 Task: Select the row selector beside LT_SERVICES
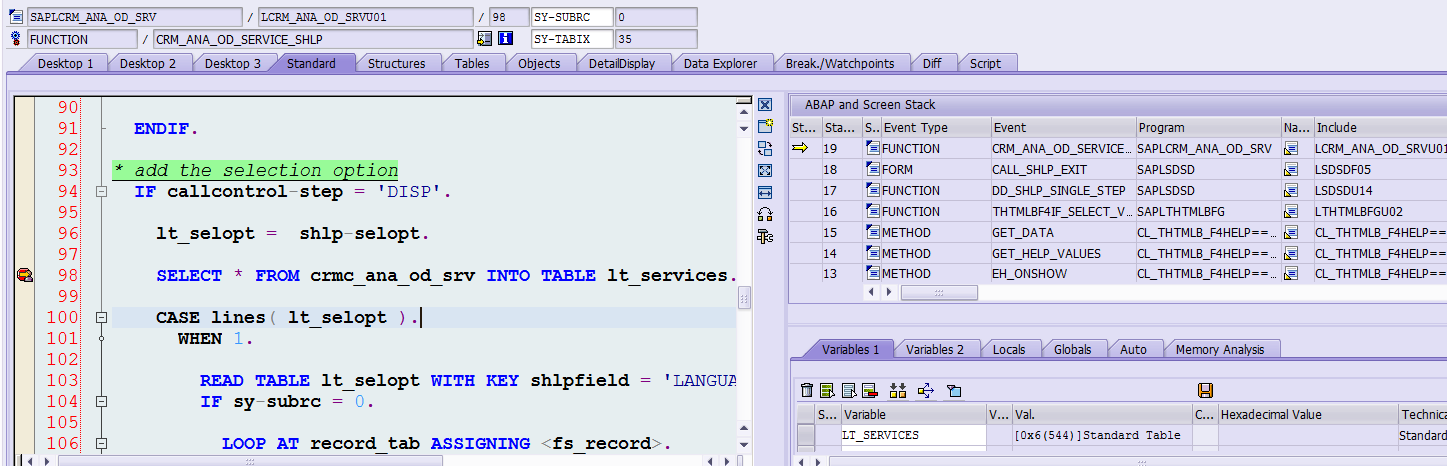tap(805, 435)
